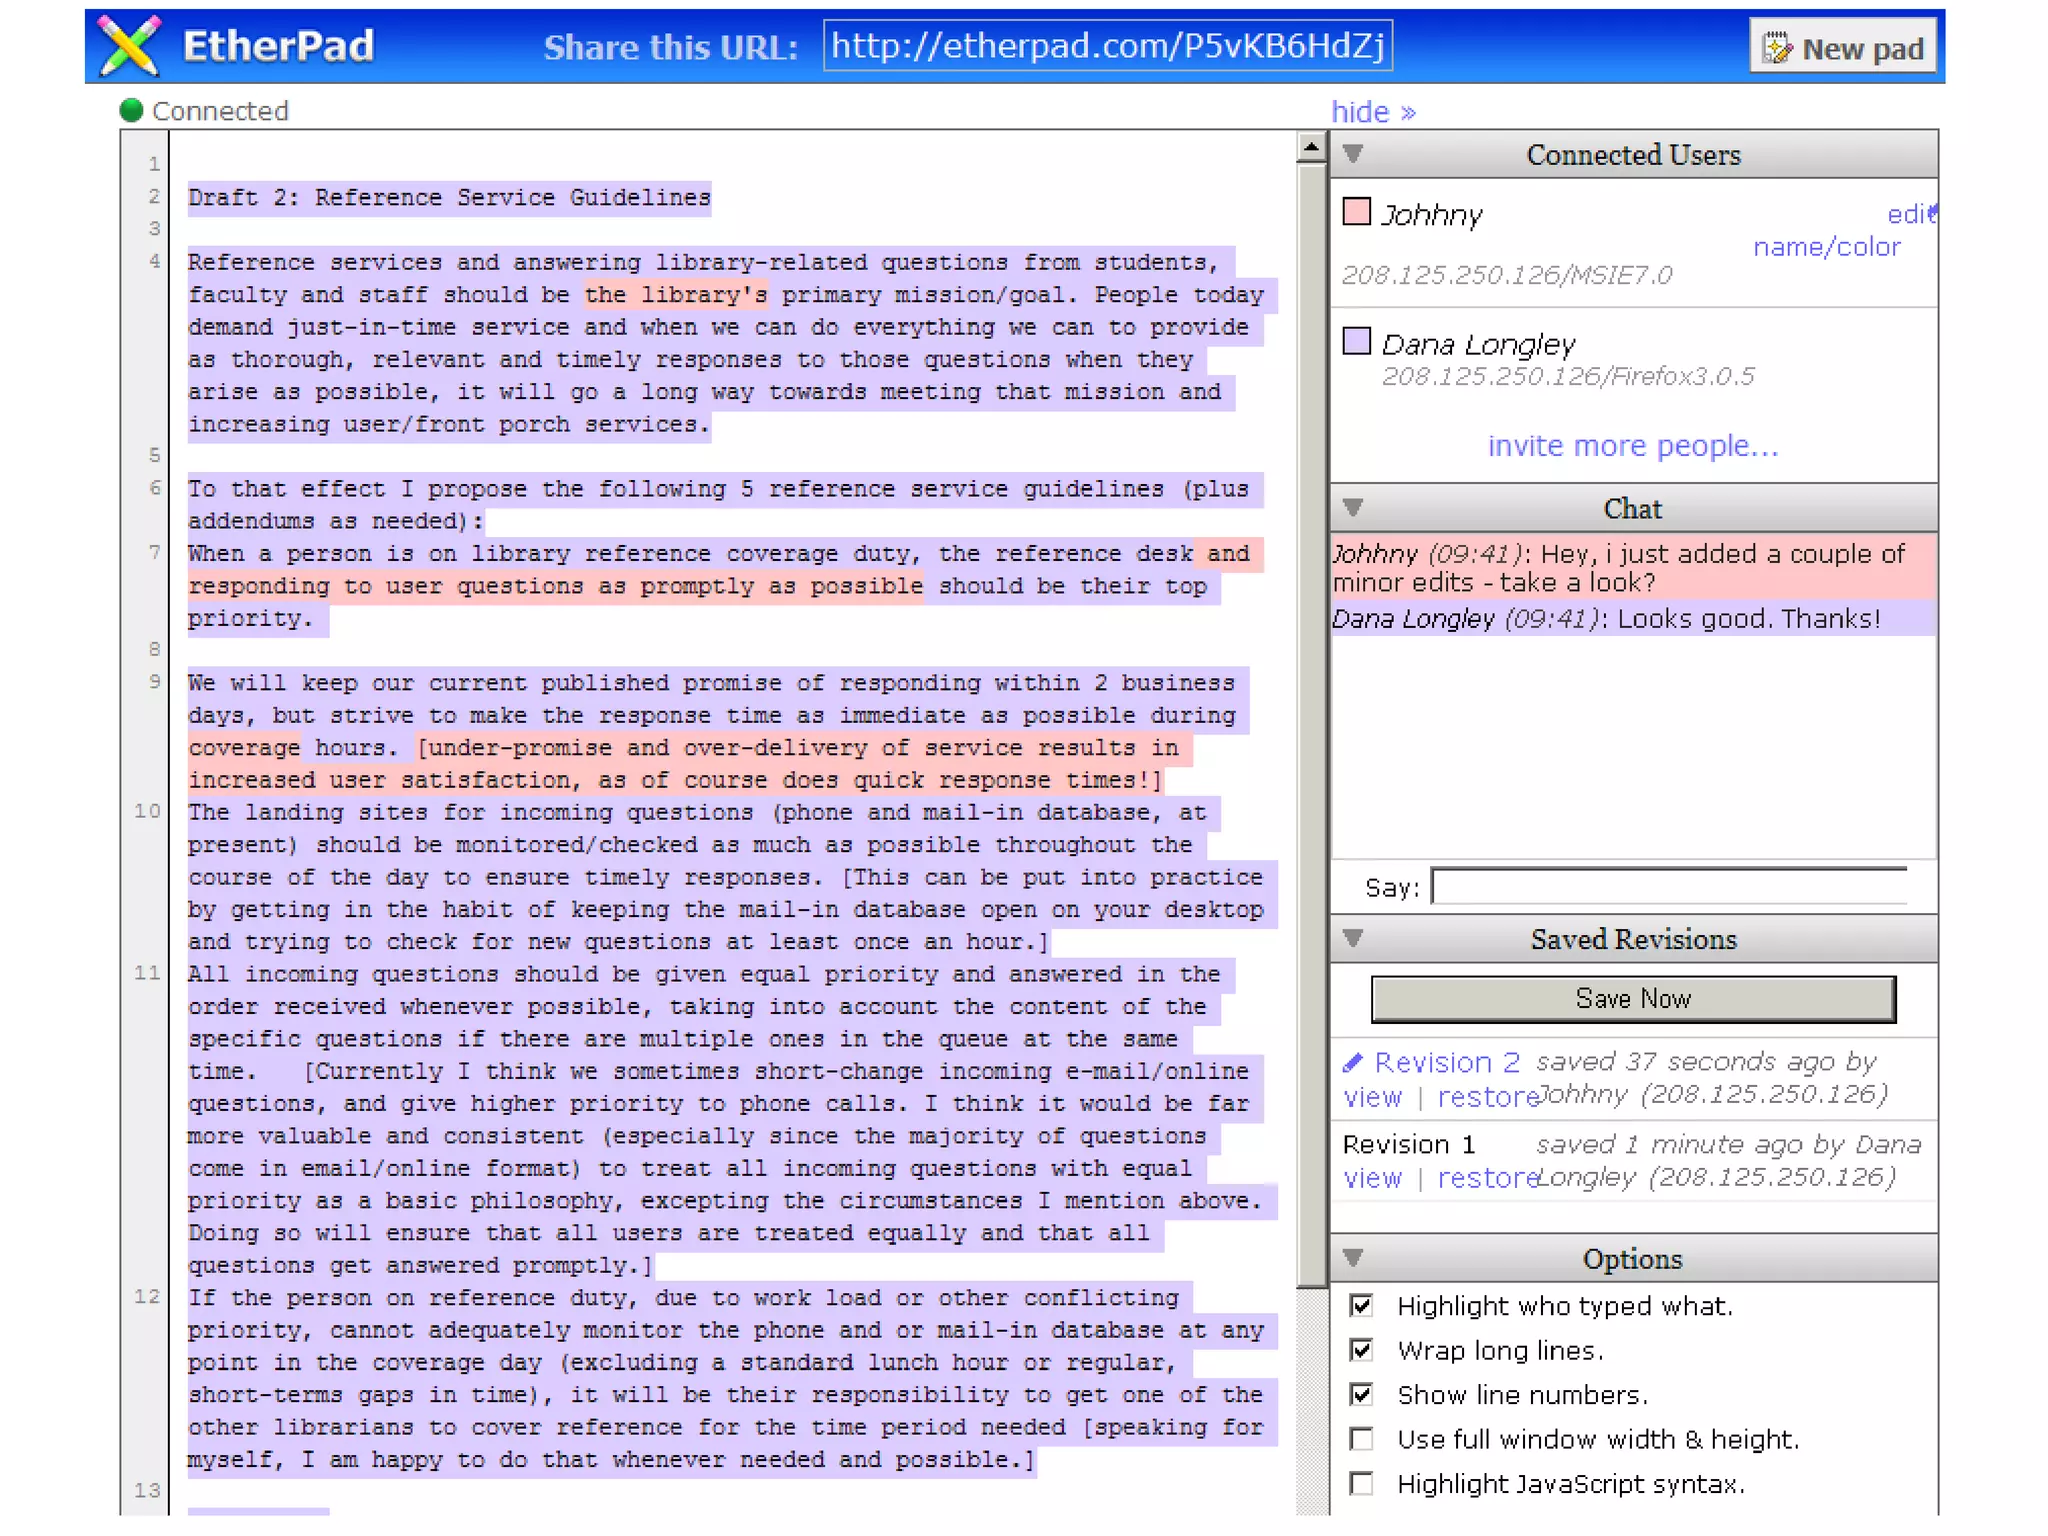Click the scrollbar up arrow in editor
This screenshot has width=2048, height=1536.
1310,148
